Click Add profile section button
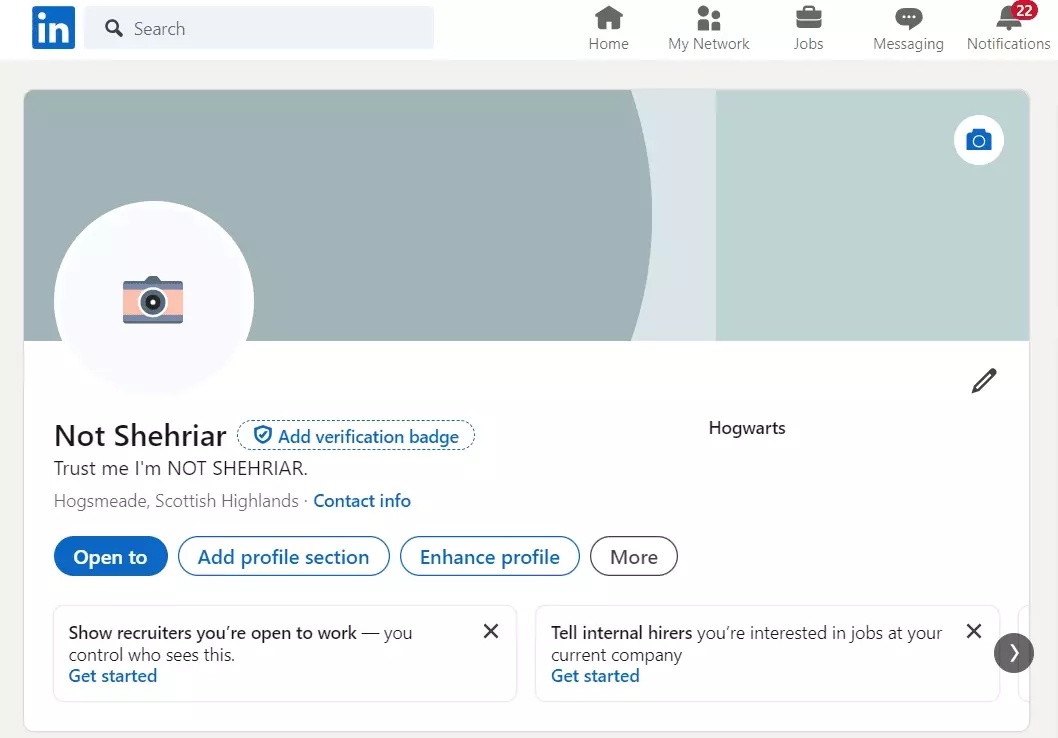Image resolution: width=1058 pixels, height=738 pixels. point(283,557)
